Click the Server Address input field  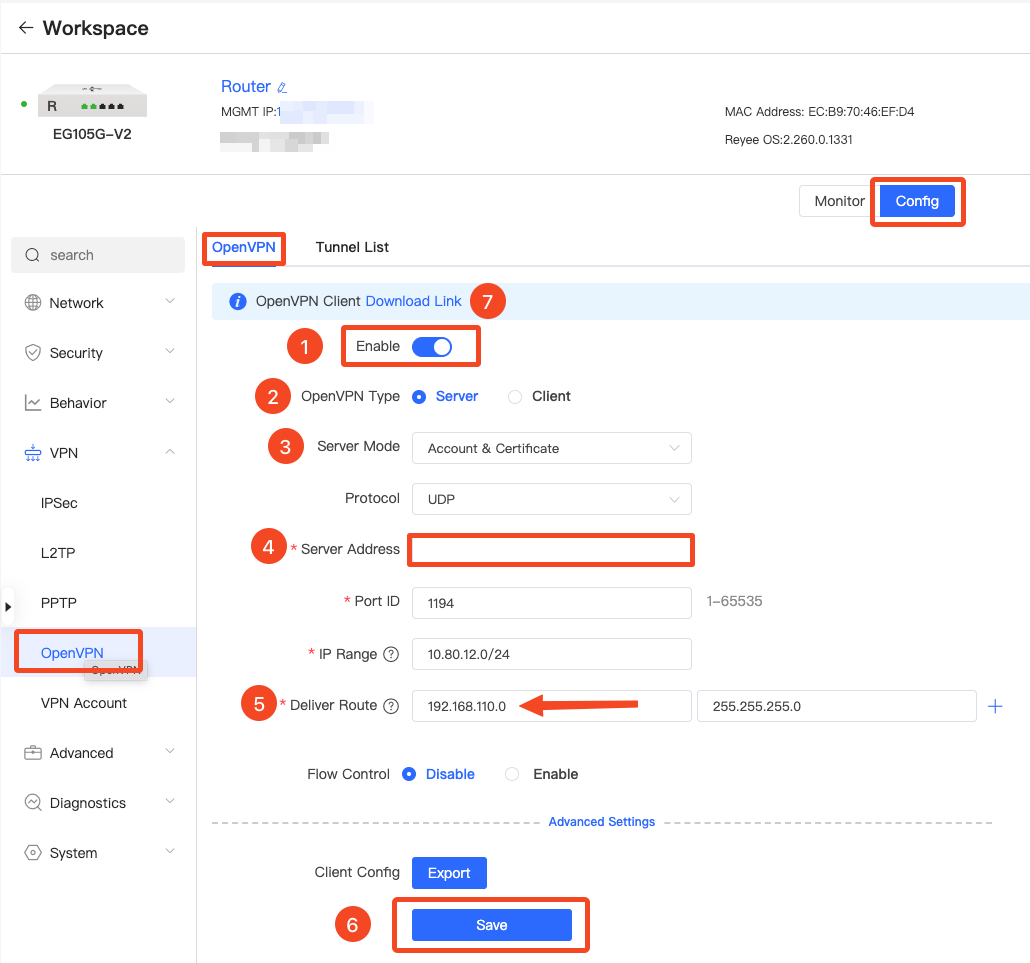pyautogui.click(x=551, y=549)
